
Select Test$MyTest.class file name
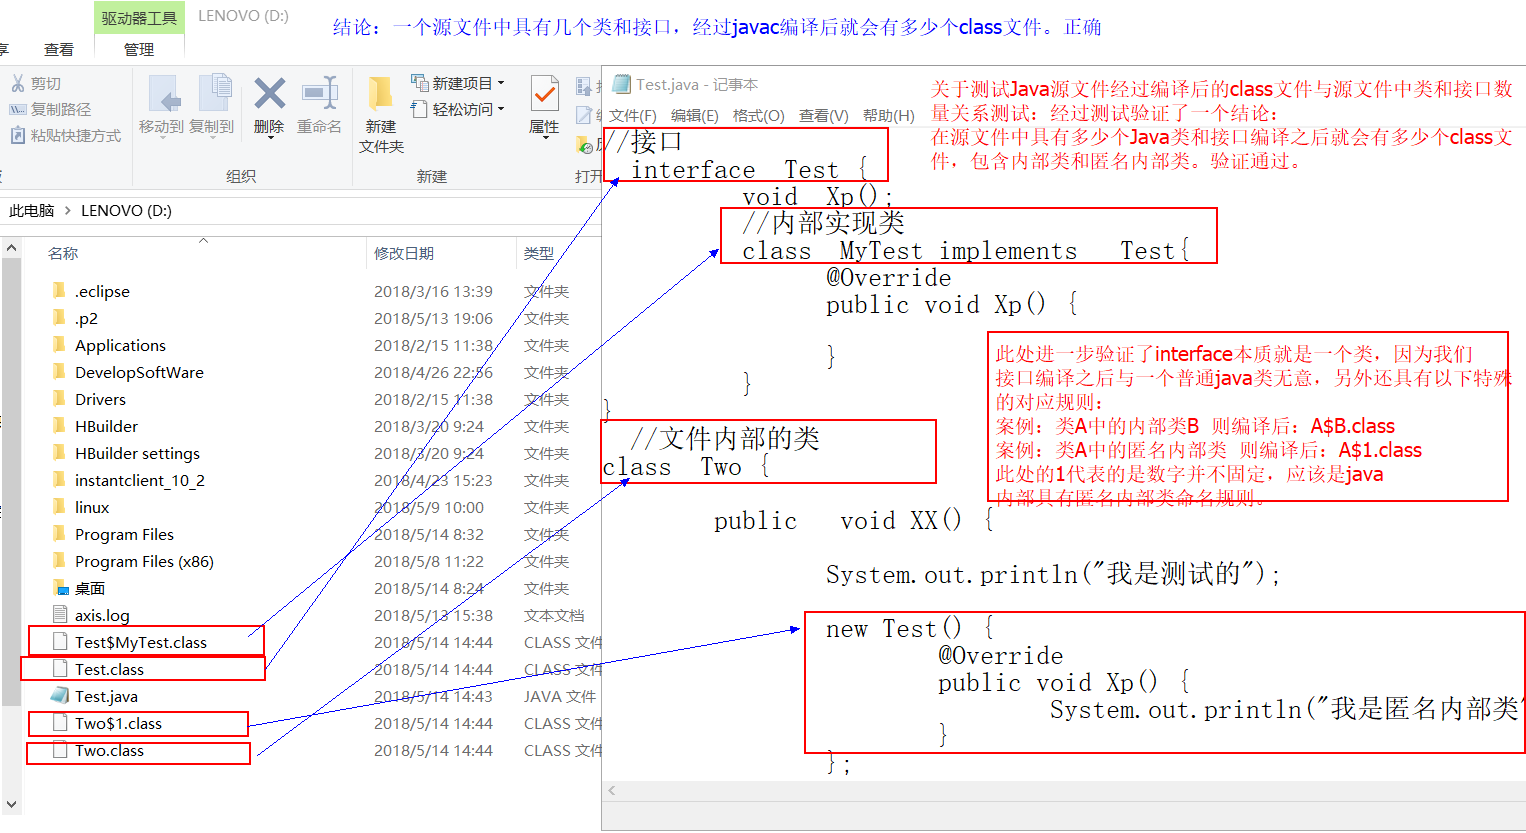click(141, 643)
